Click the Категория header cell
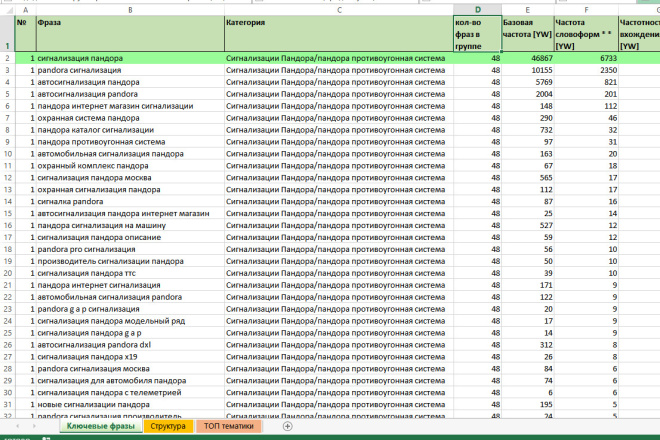The height and width of the screenshot is (440, 660). [x=339, y=34]
